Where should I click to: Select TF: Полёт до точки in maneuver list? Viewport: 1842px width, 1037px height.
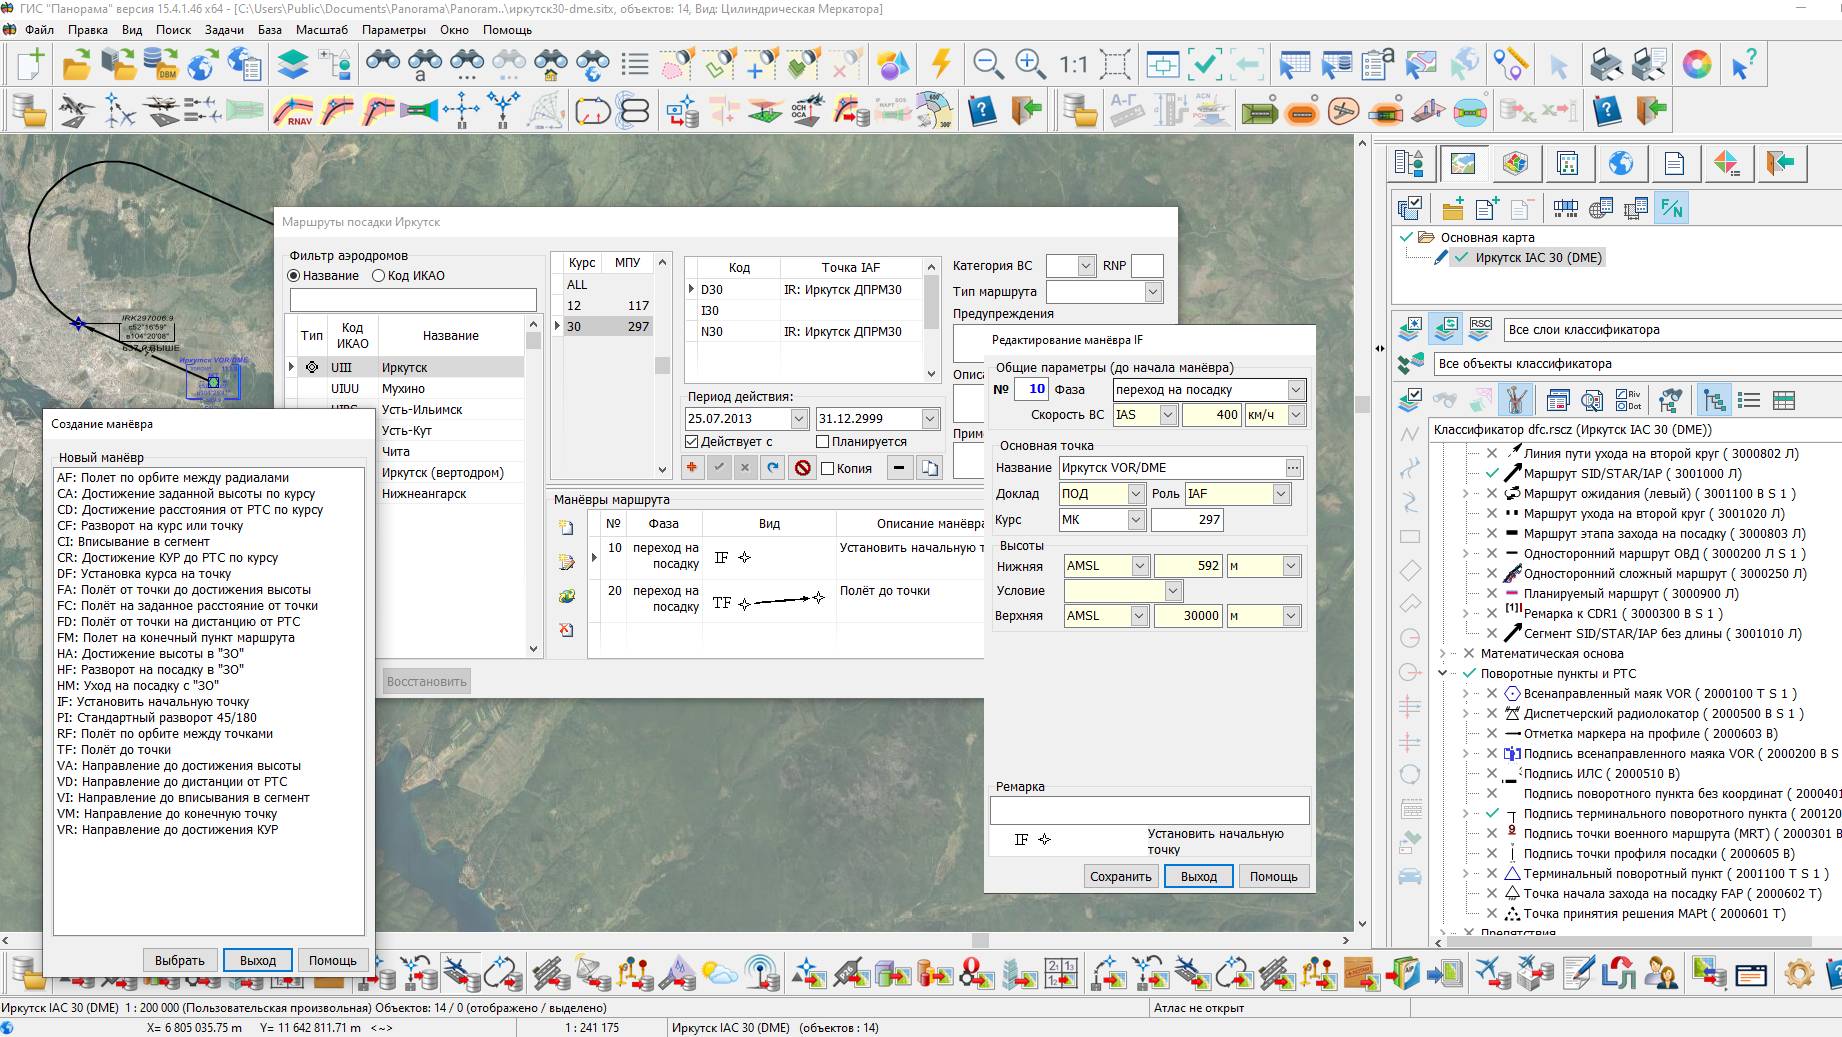point(114,750)
